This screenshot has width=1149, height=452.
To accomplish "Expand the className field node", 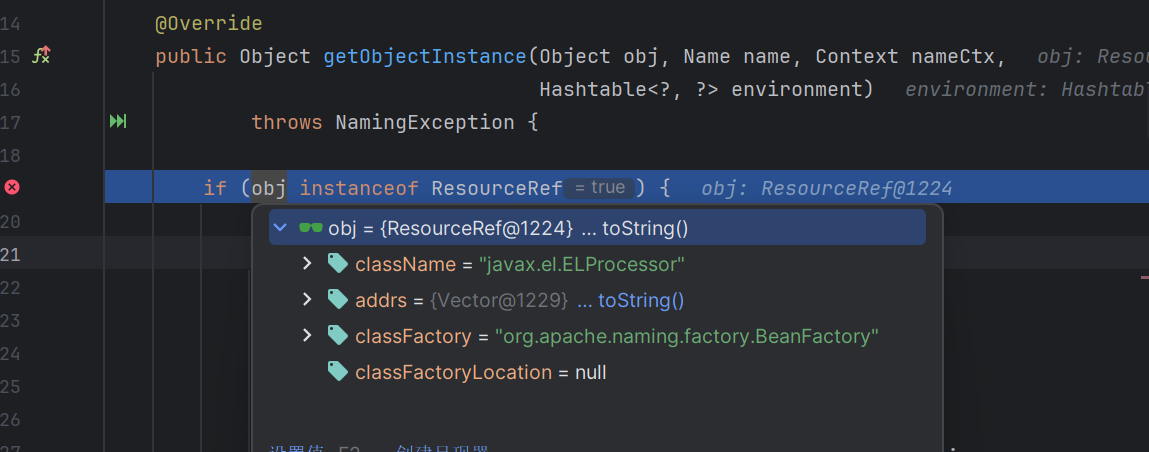I will click(x=308, y=264).
